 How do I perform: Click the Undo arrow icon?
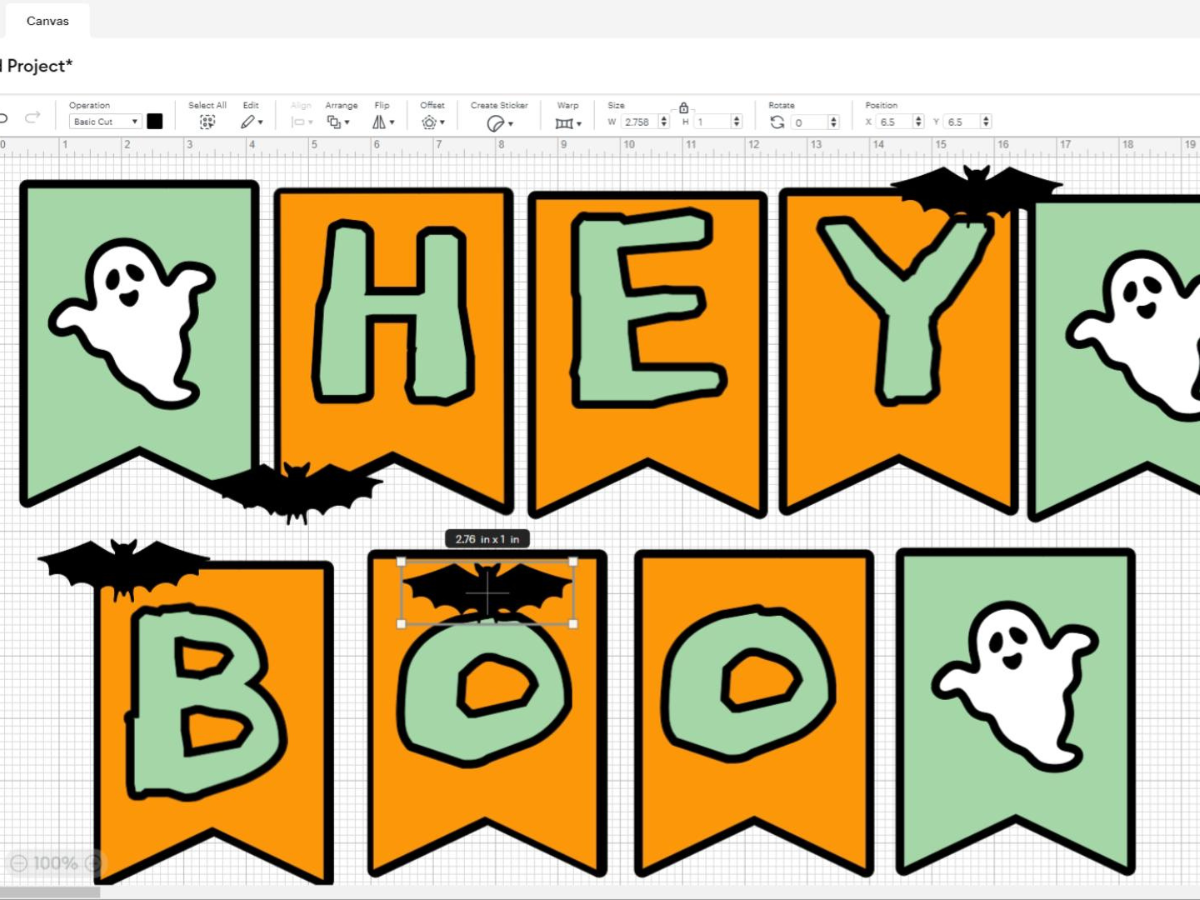[3, 117]
